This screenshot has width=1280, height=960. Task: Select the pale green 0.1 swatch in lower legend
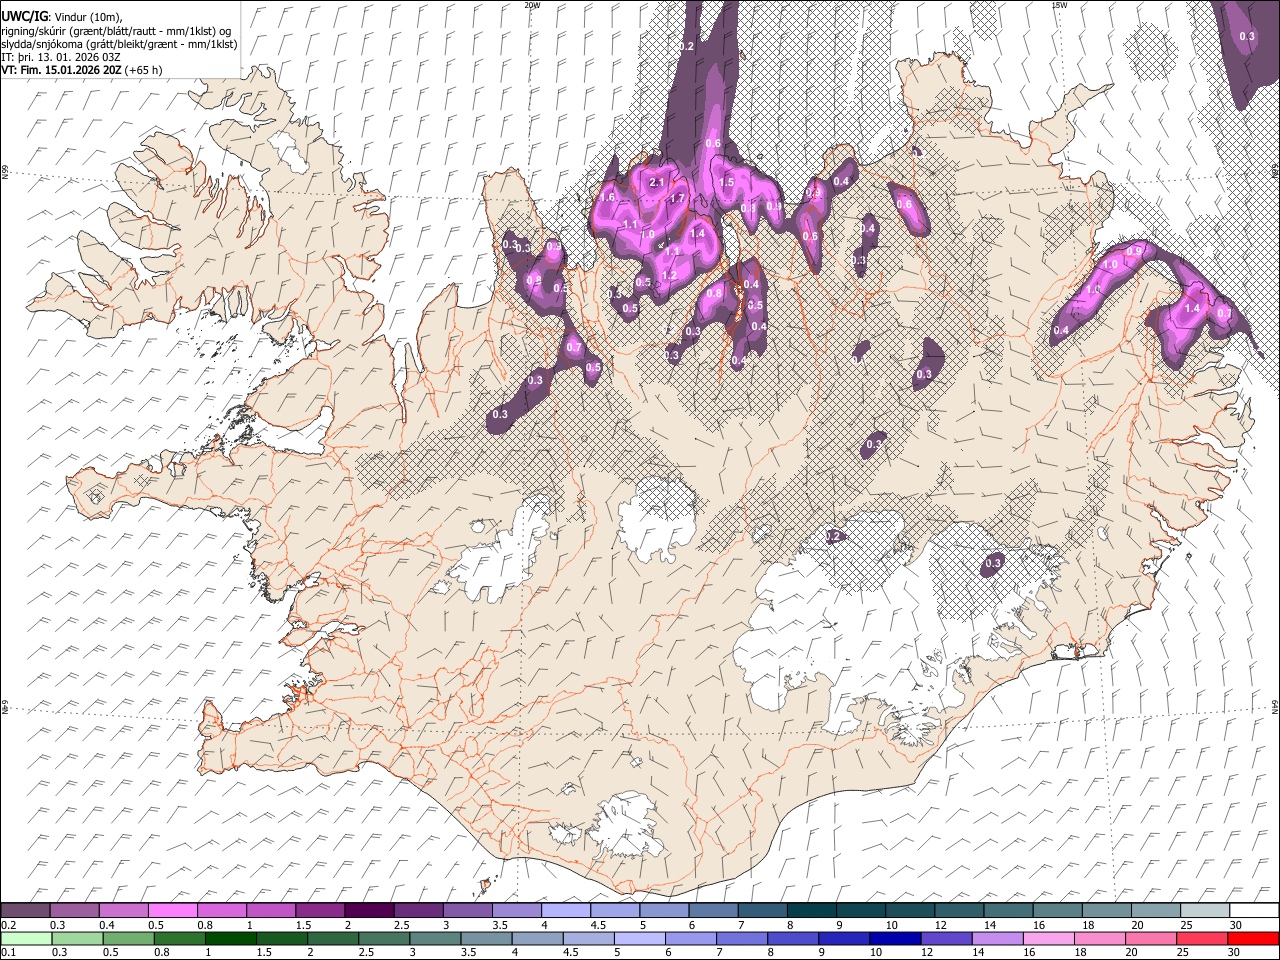pos(25,938)
